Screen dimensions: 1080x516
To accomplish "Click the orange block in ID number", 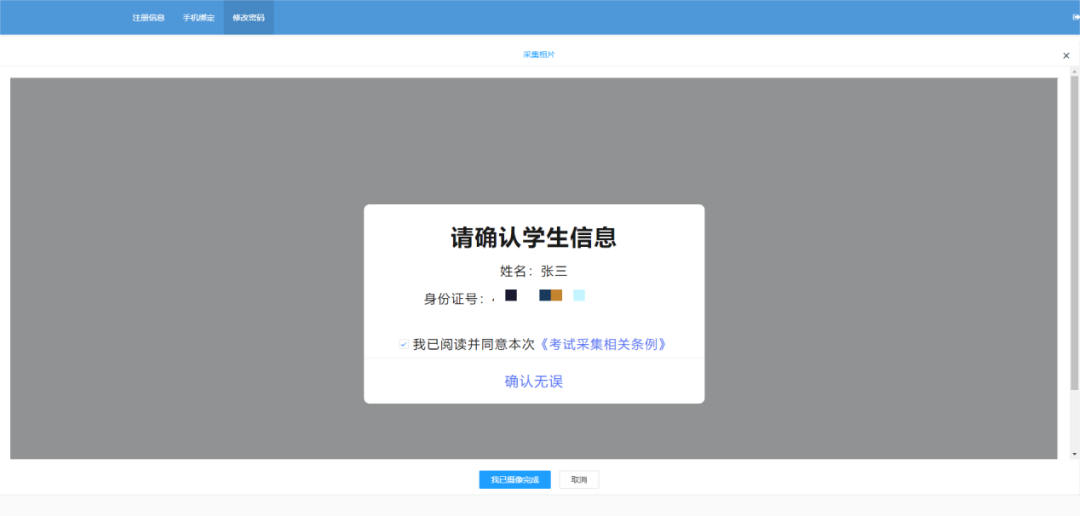I will (x=557, y=295).
